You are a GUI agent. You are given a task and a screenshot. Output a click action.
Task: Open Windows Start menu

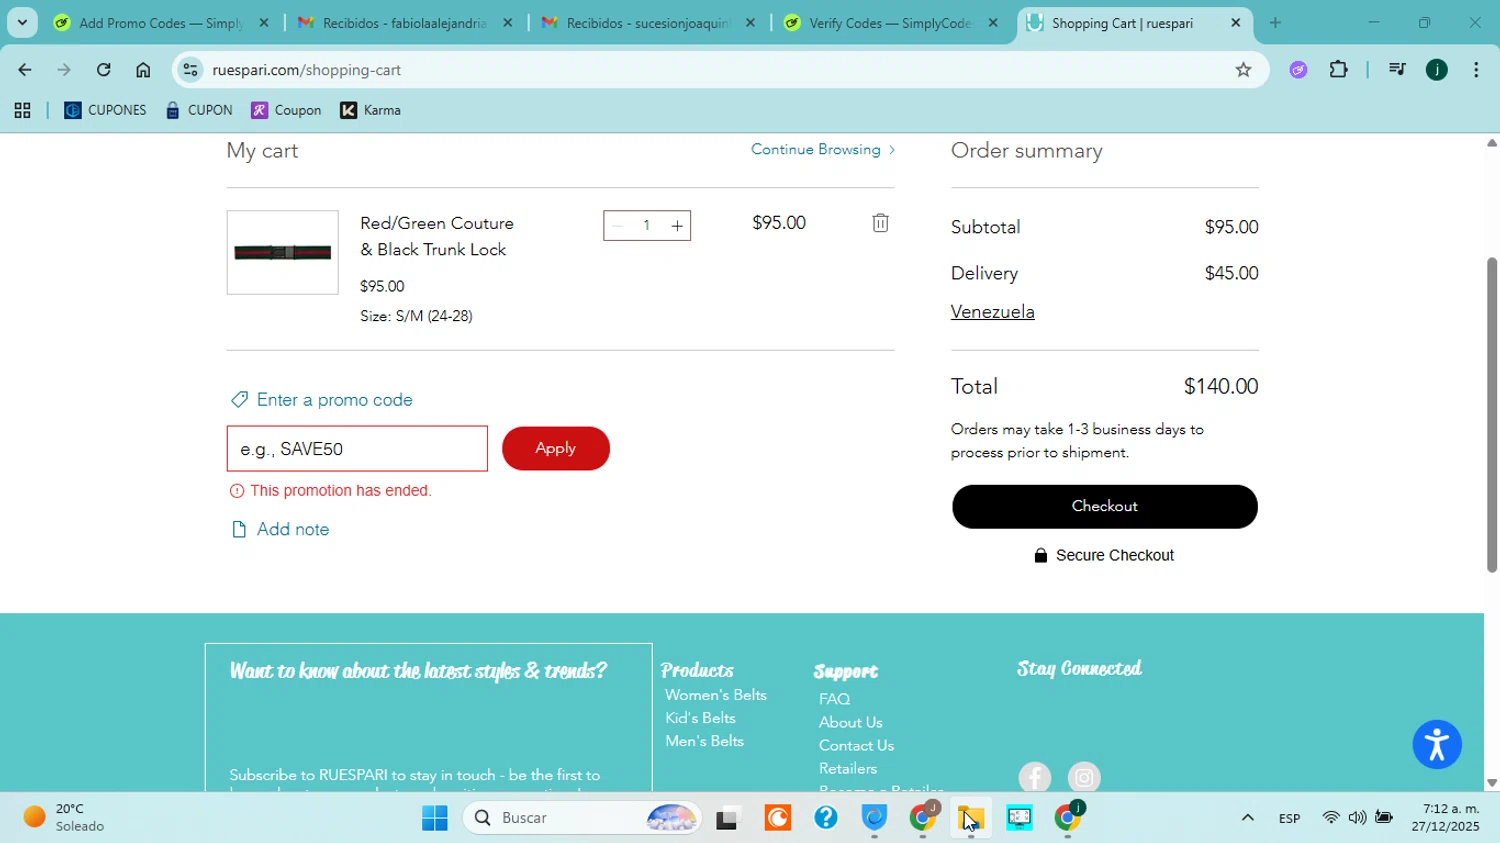coord(435,818)
